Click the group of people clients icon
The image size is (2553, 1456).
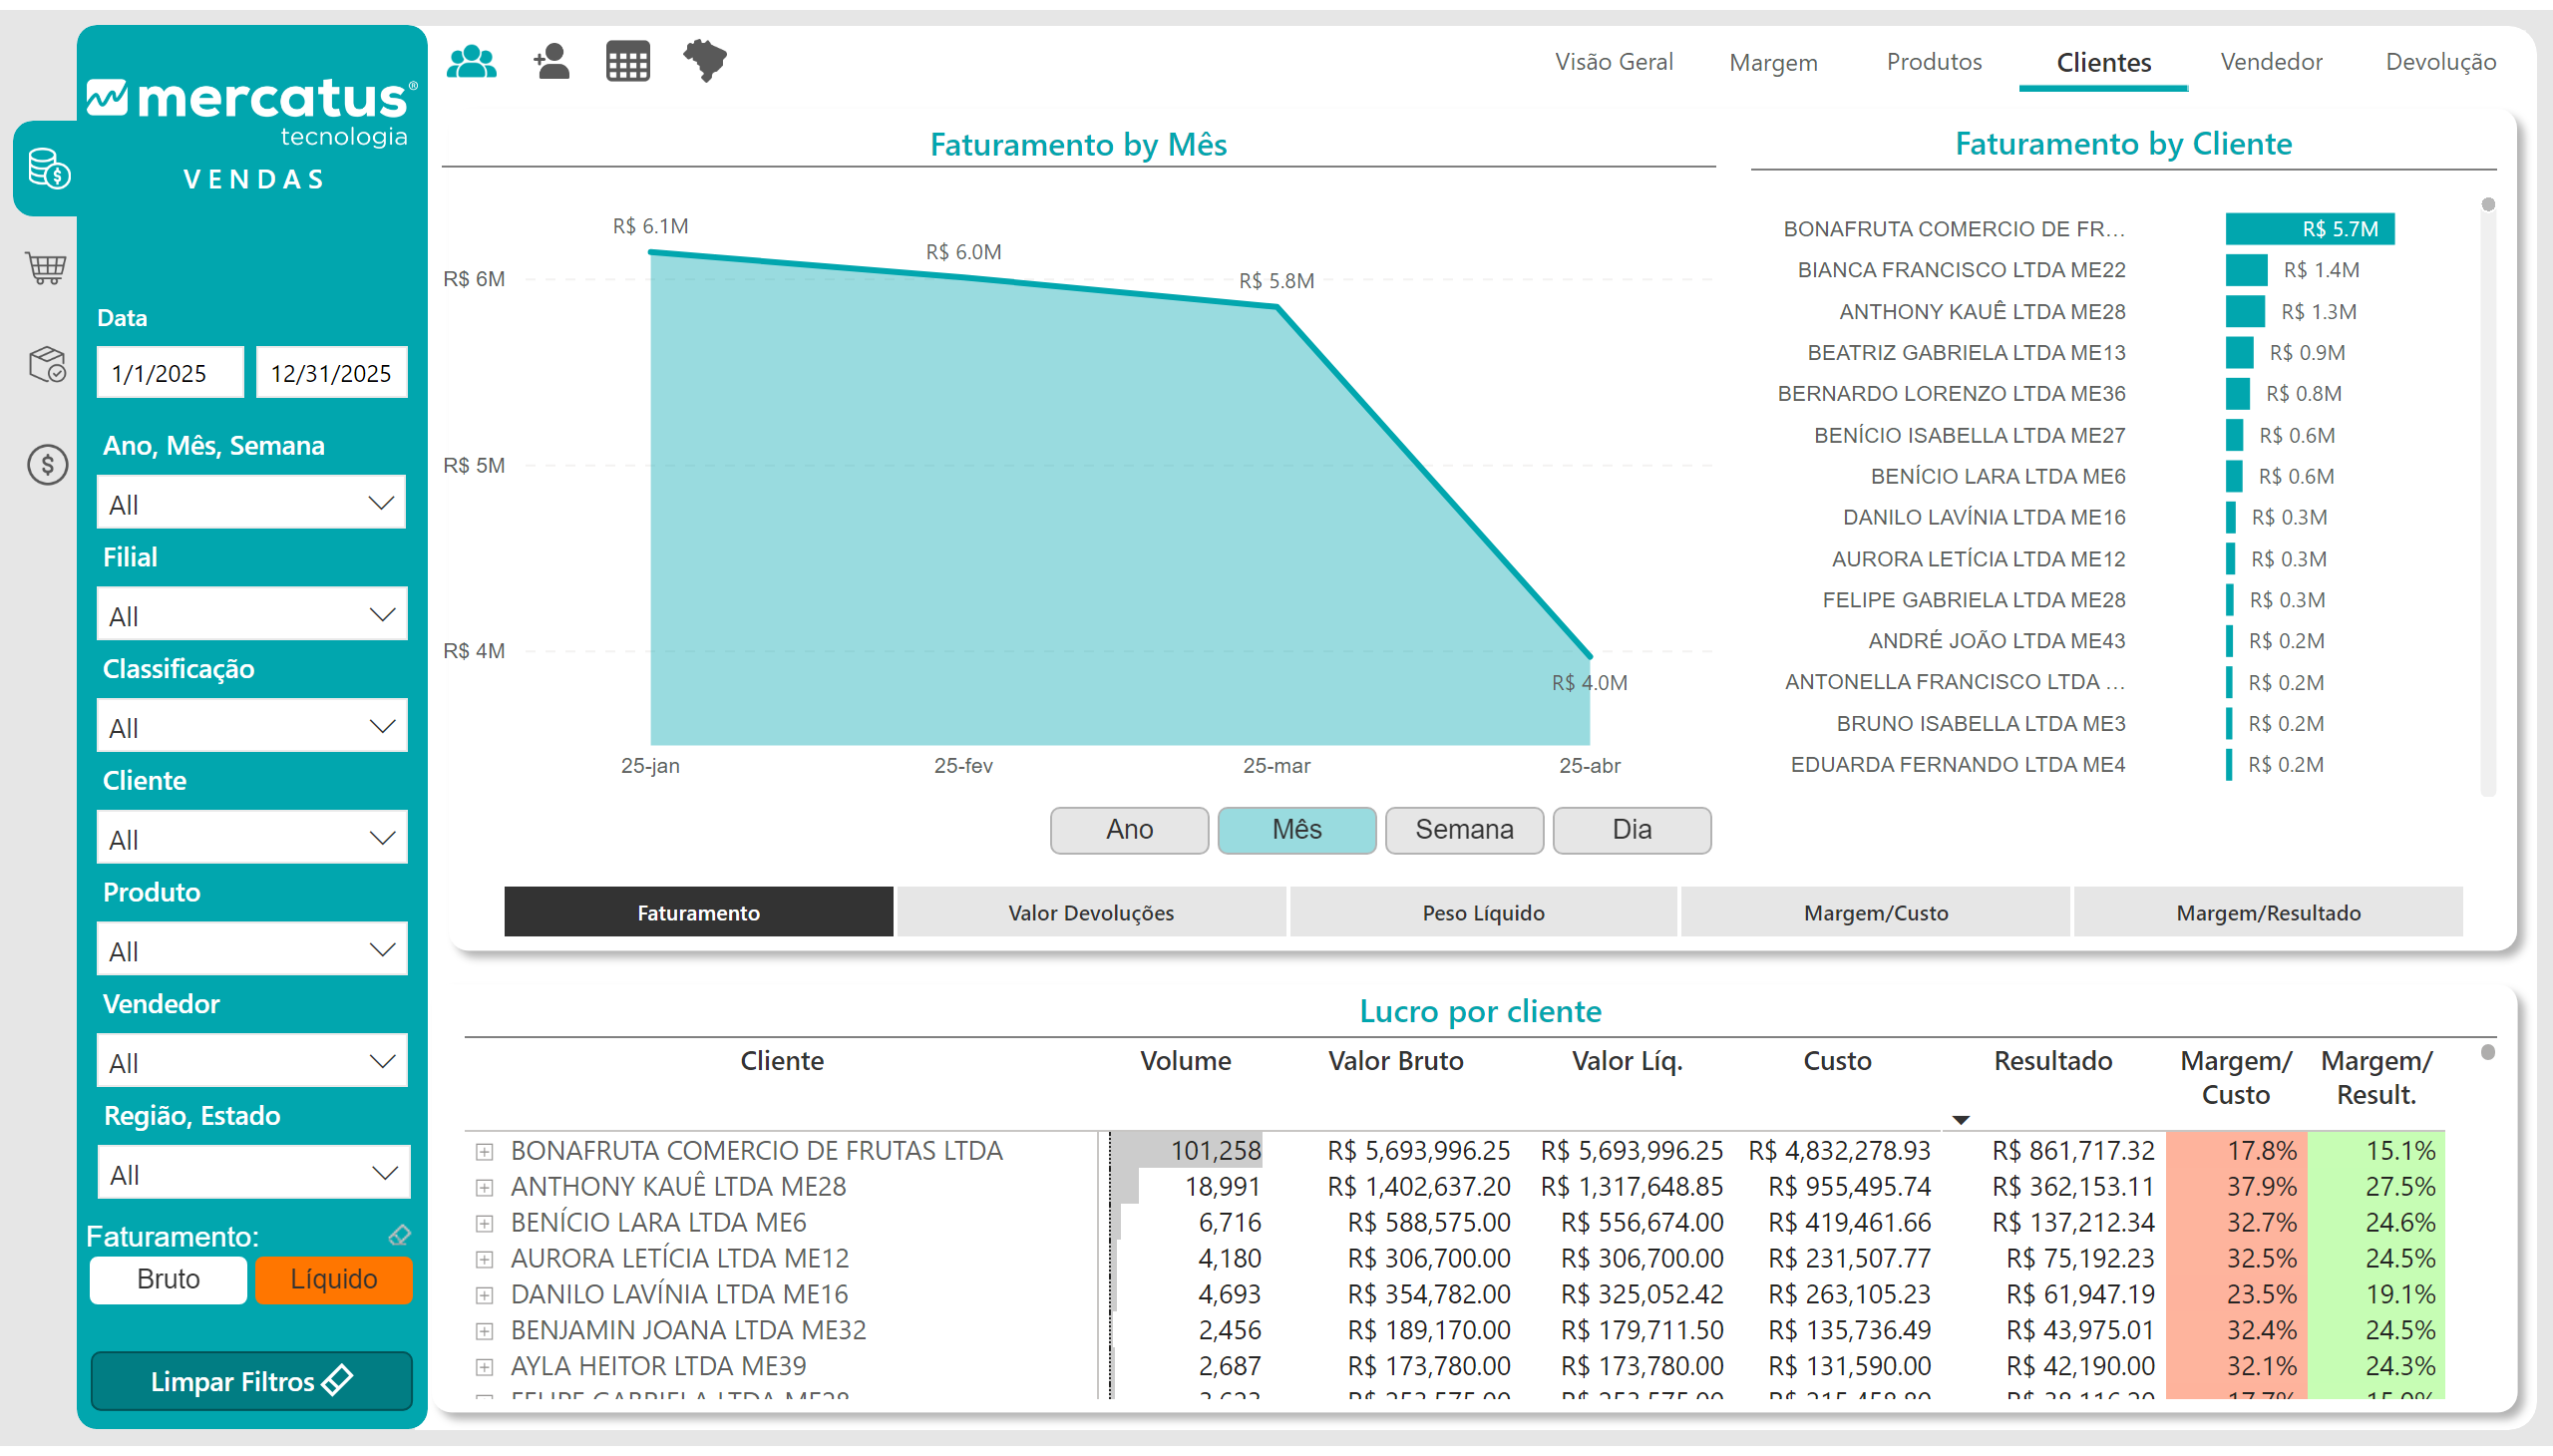pos(471,62)
